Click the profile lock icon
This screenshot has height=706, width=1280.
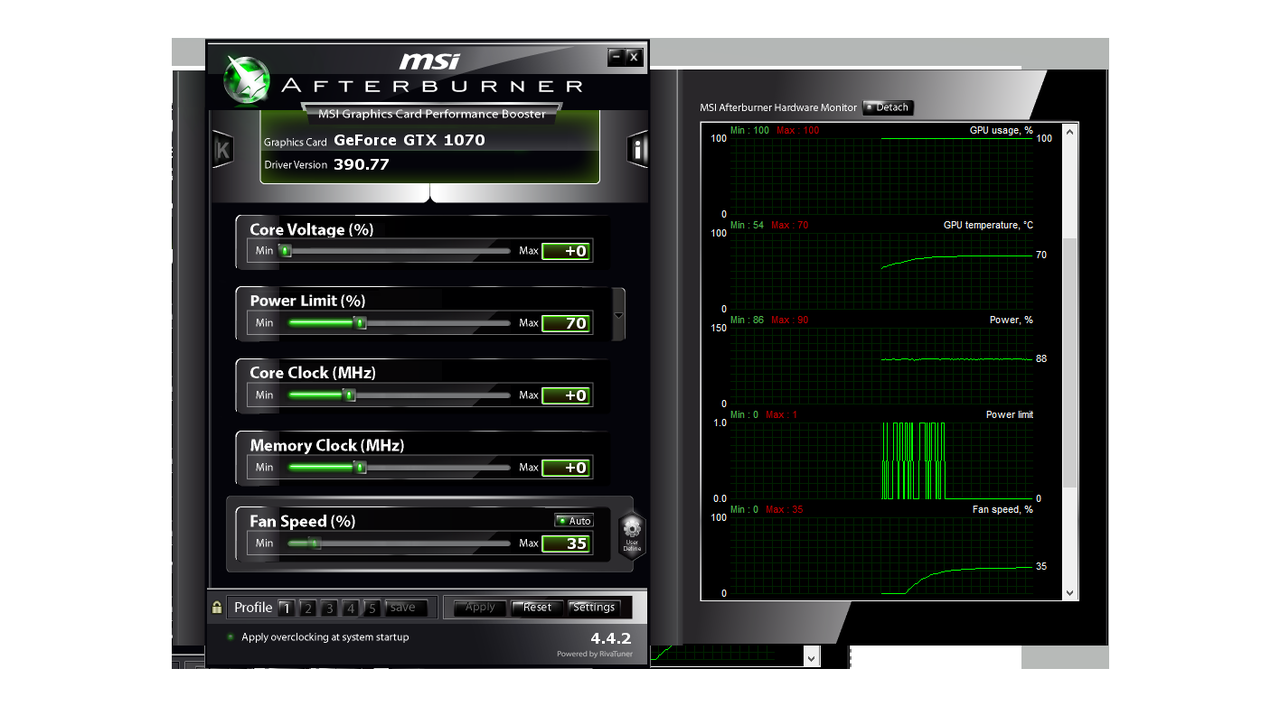[217, 607]
